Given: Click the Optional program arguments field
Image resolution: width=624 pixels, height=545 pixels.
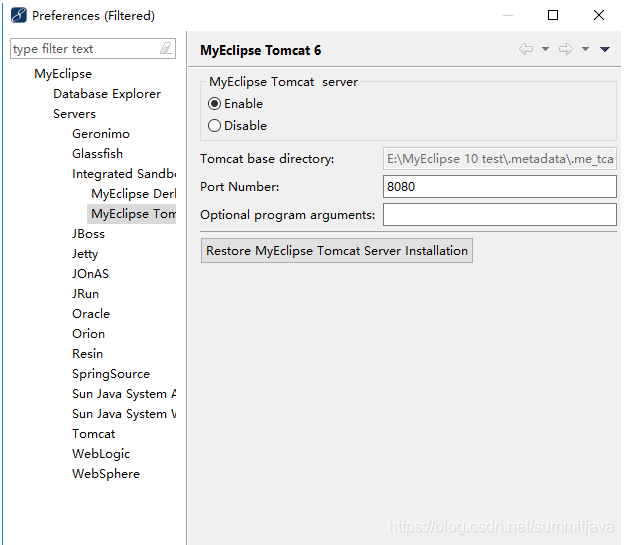Looking at the screenshot, I should [x=500, y=215].
